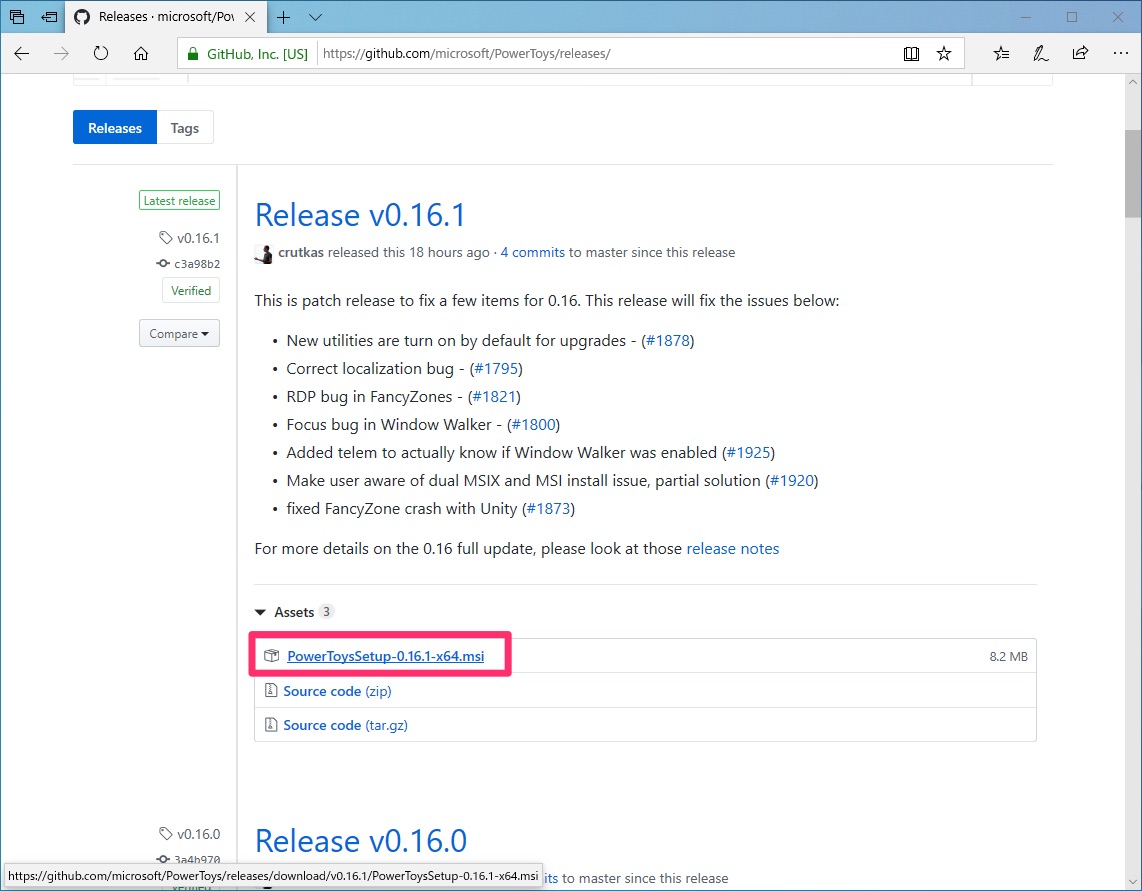Click the msi package icon

pyautogui.click(x=272, y=656)
